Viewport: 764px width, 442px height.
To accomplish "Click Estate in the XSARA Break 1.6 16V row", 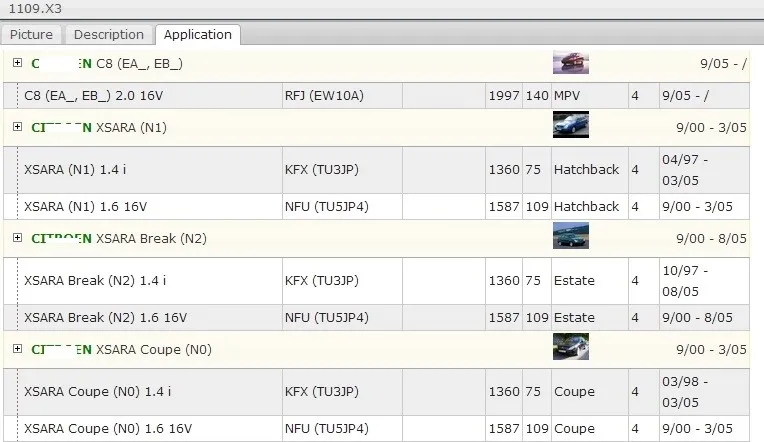I will [574, 318].
